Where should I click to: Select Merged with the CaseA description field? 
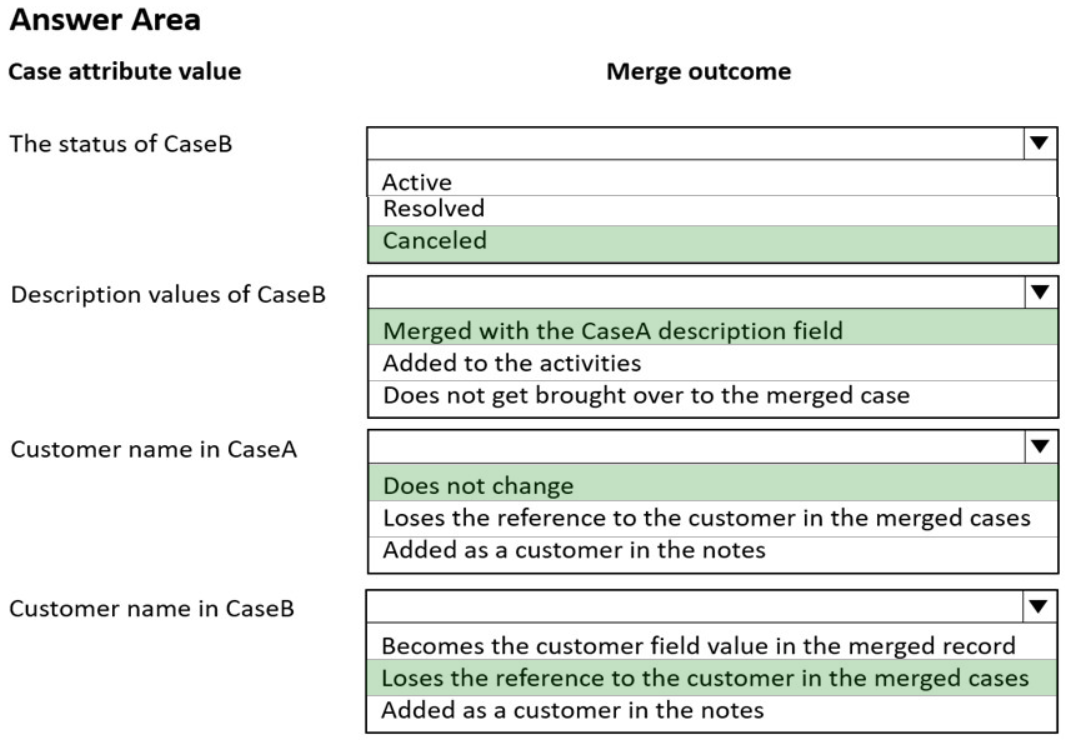pos(612,330)
